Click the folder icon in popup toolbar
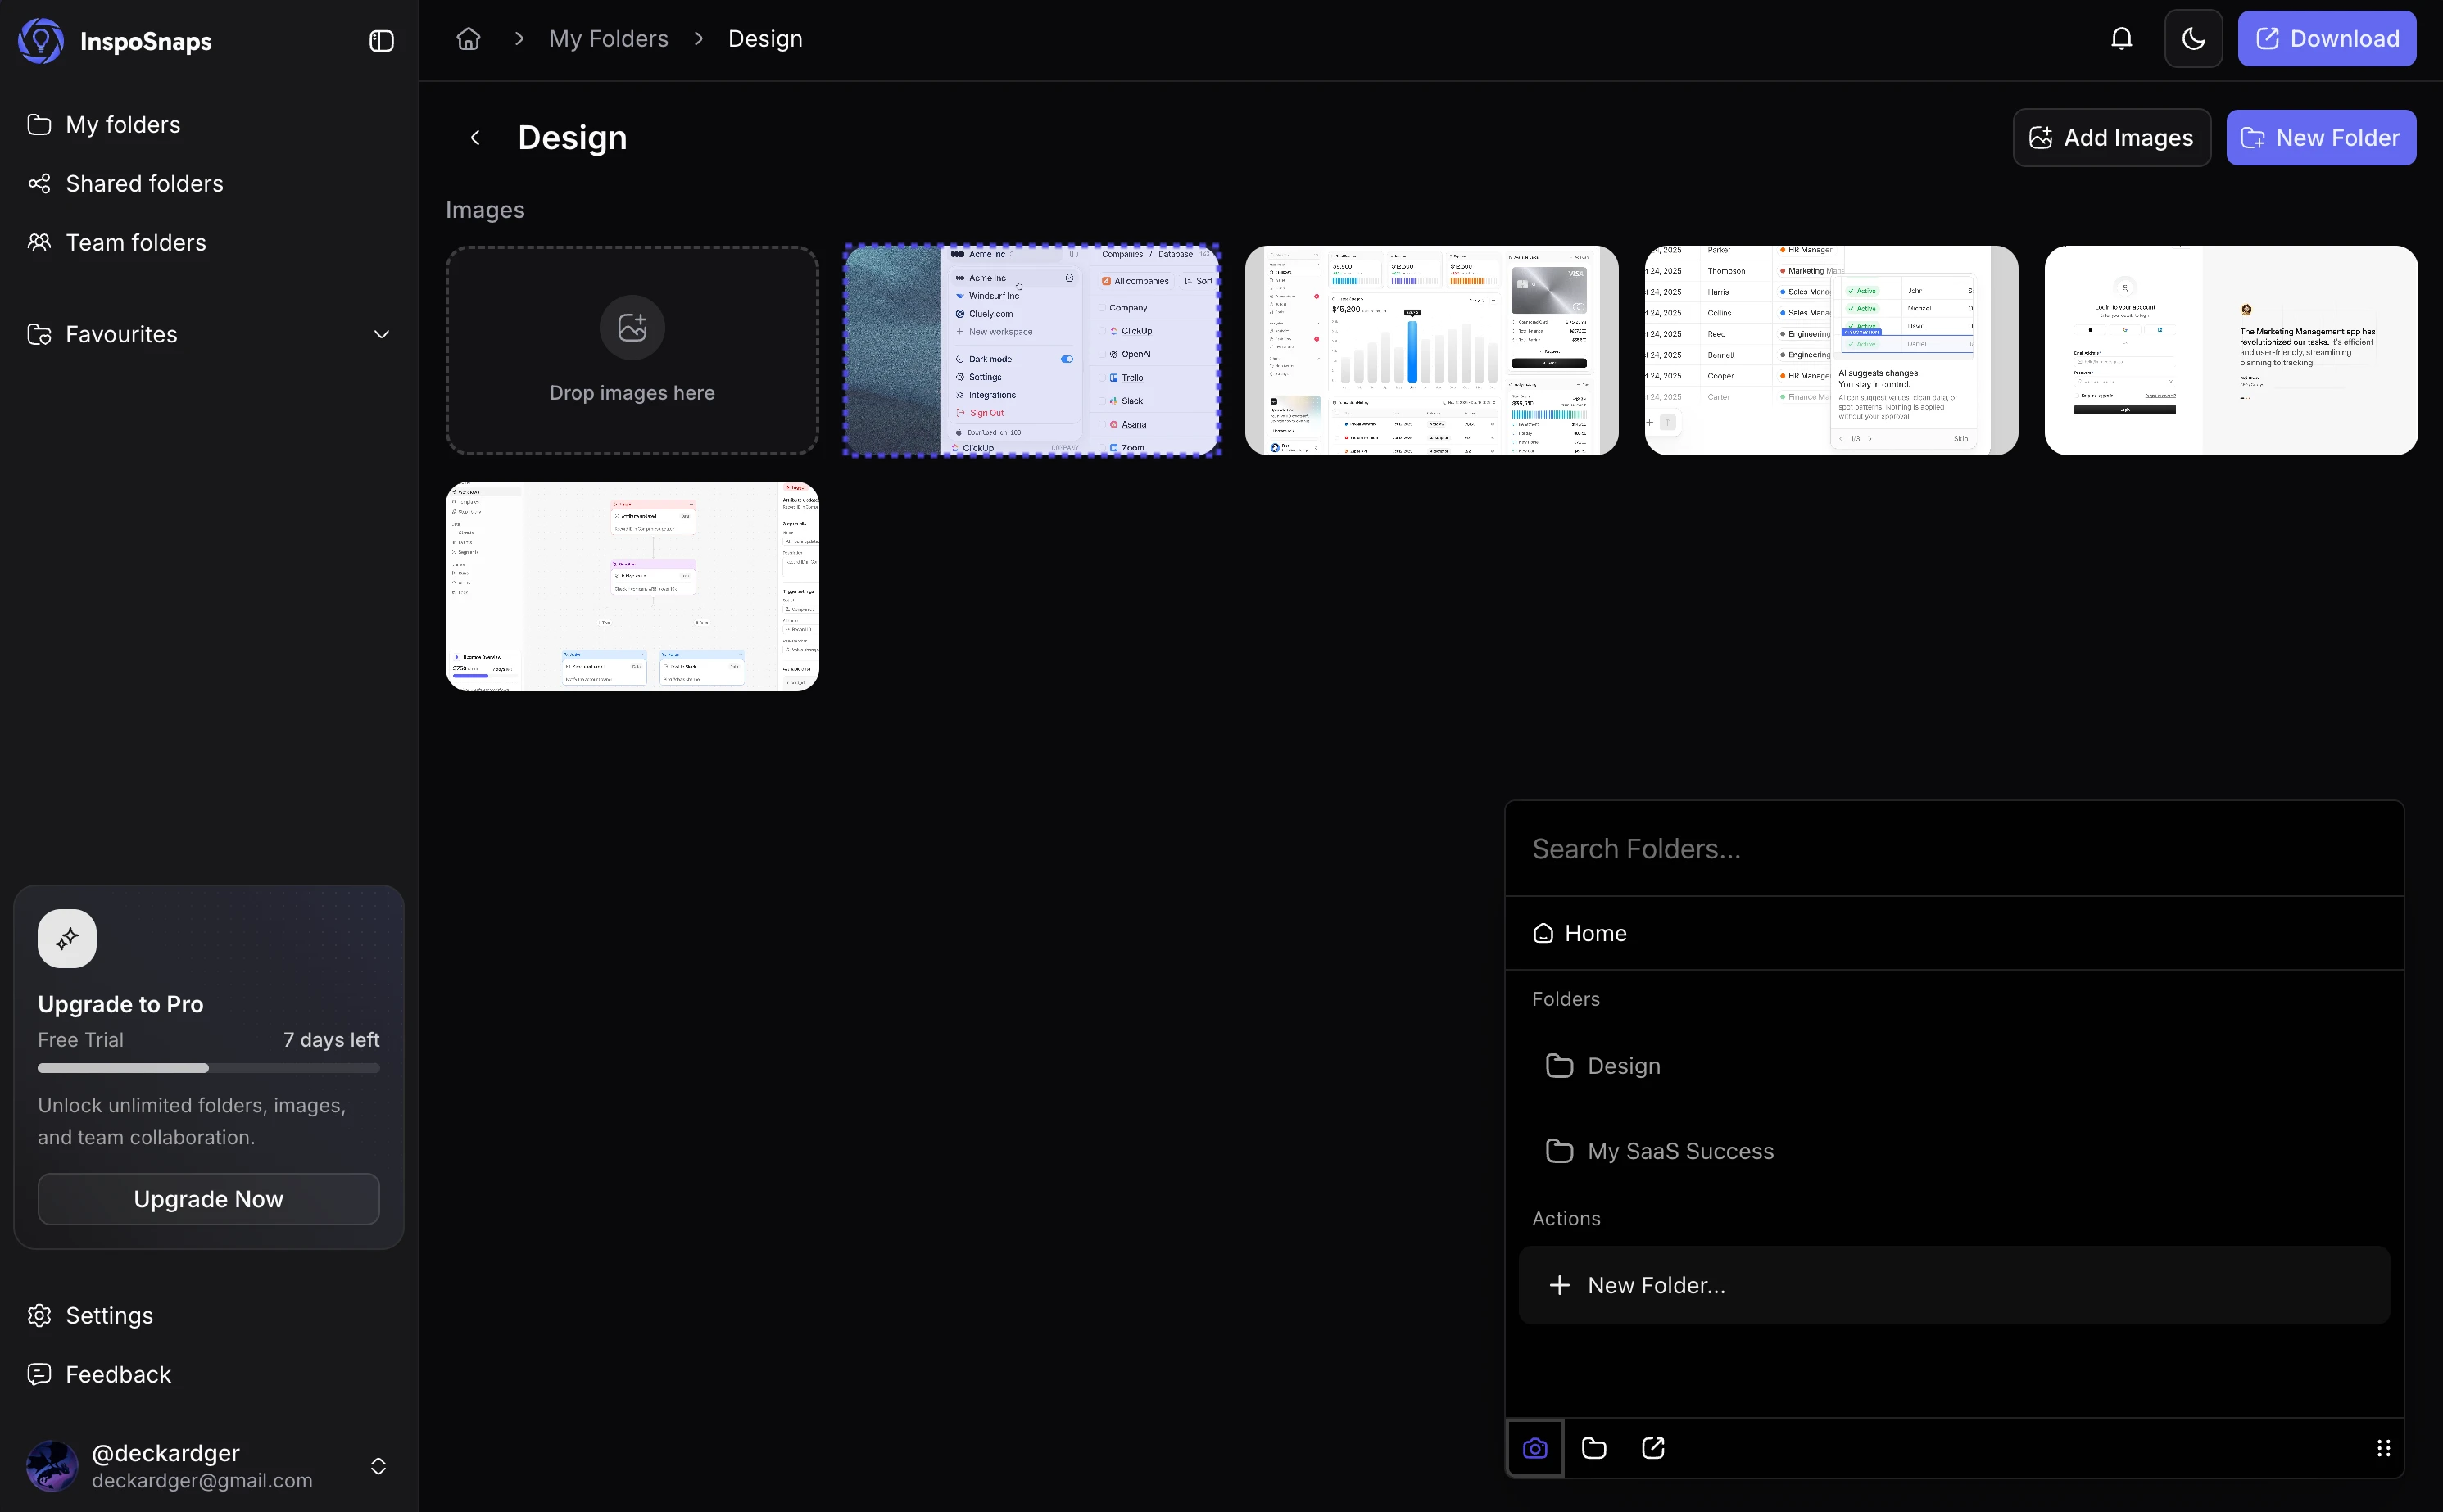This screenshot has width=2443, height=1512. [x=1594, y=1448]
